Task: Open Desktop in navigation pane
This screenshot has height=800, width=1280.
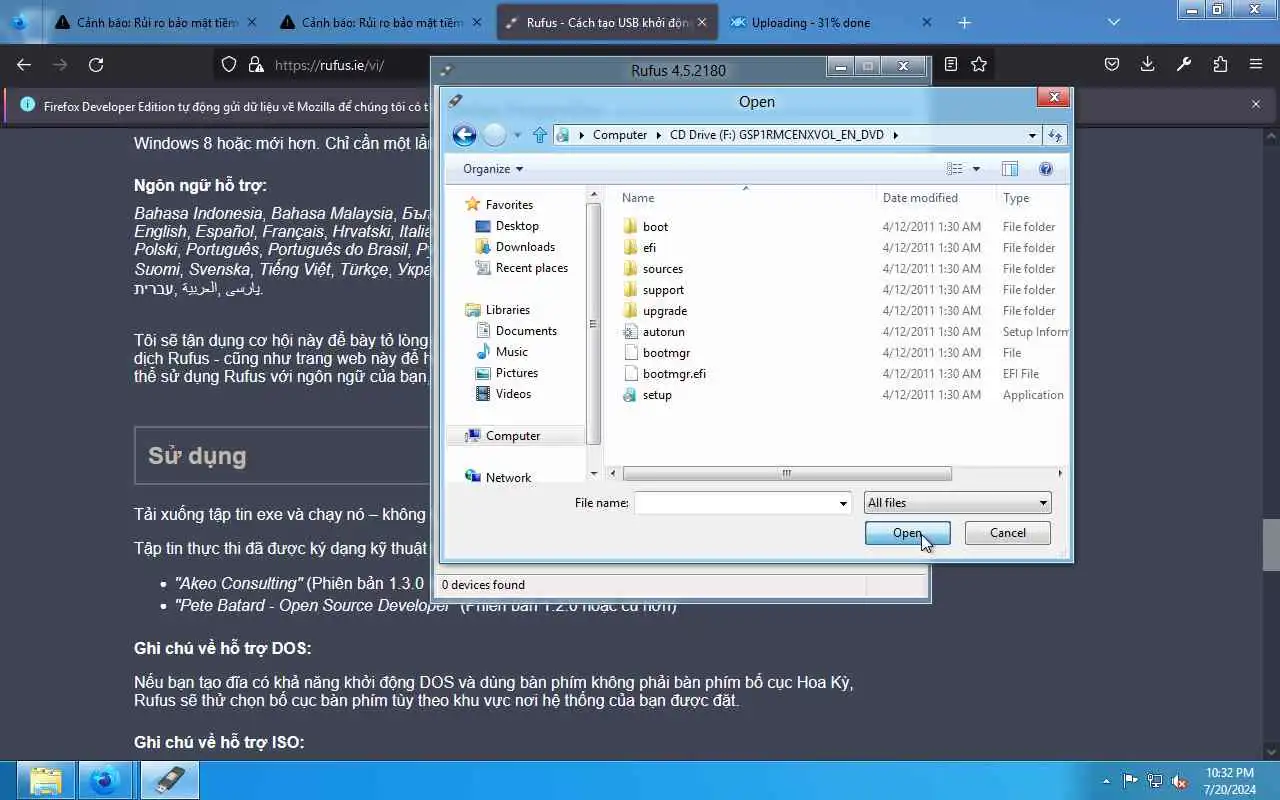Action: (517, 226)
